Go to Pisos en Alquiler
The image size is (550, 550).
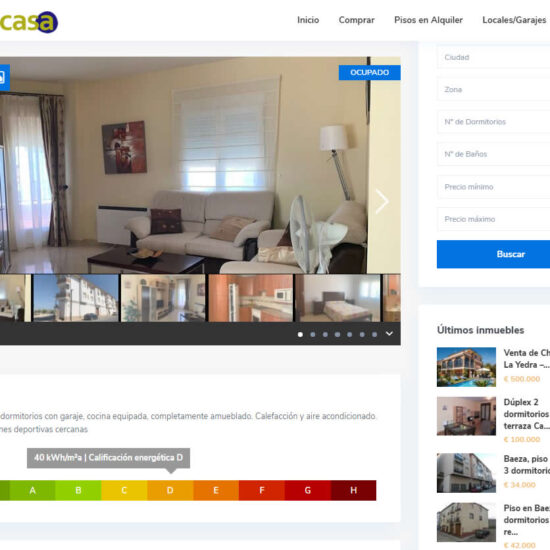pos(428,20)
